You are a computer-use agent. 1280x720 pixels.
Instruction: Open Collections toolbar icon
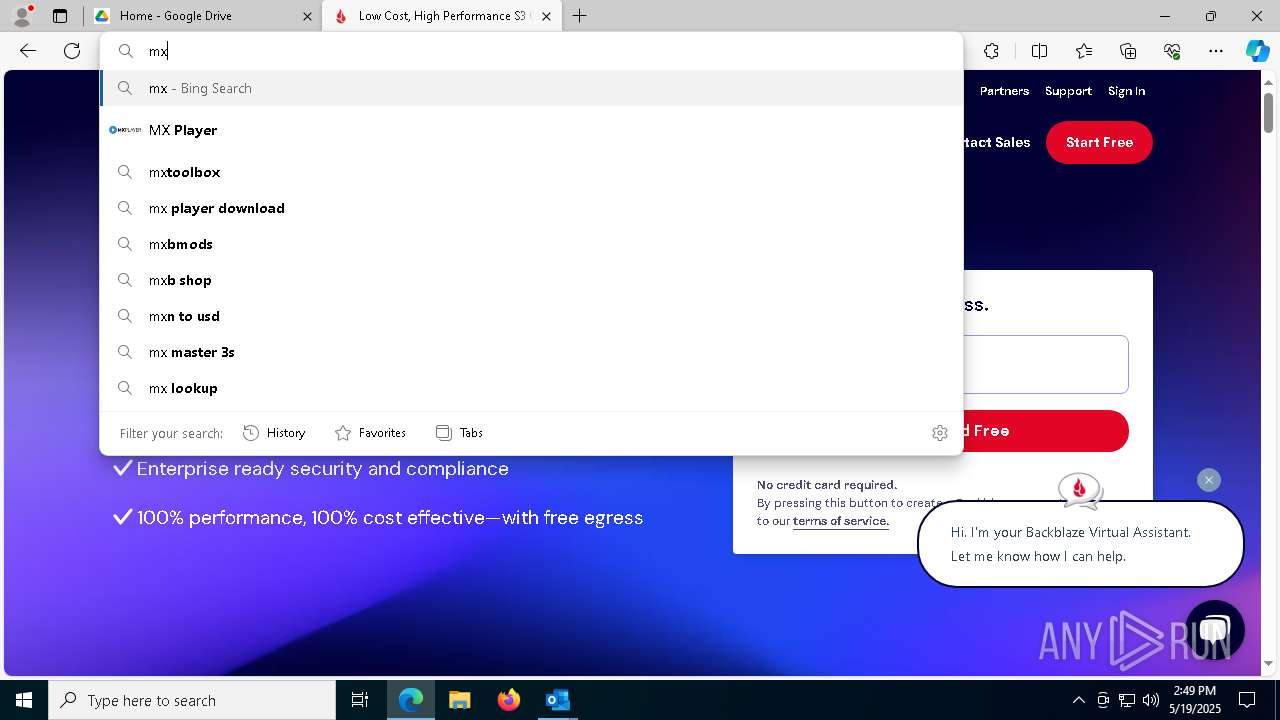point(1128,51)
